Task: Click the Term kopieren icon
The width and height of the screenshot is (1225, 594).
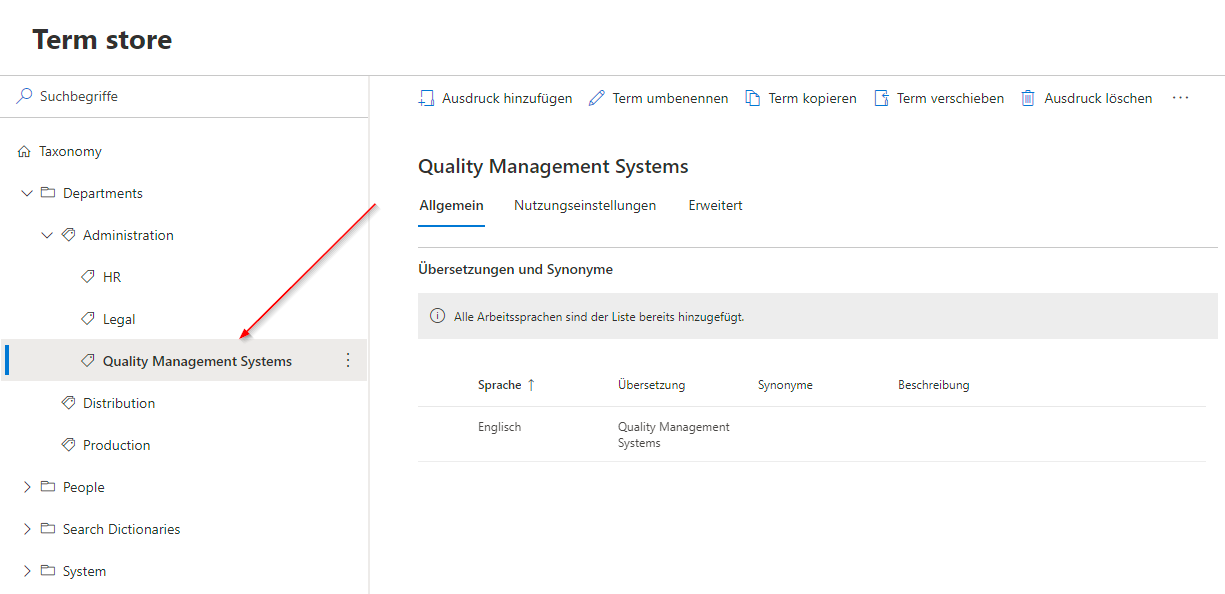Action: click(x=753, y=98)
